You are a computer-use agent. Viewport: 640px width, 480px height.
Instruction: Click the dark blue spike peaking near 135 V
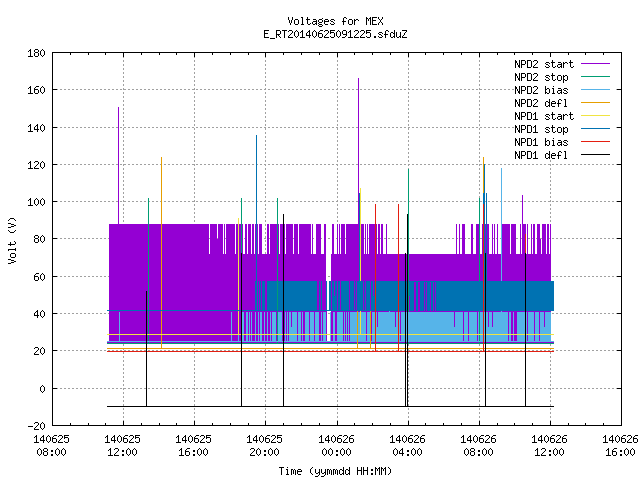[256, 208]
